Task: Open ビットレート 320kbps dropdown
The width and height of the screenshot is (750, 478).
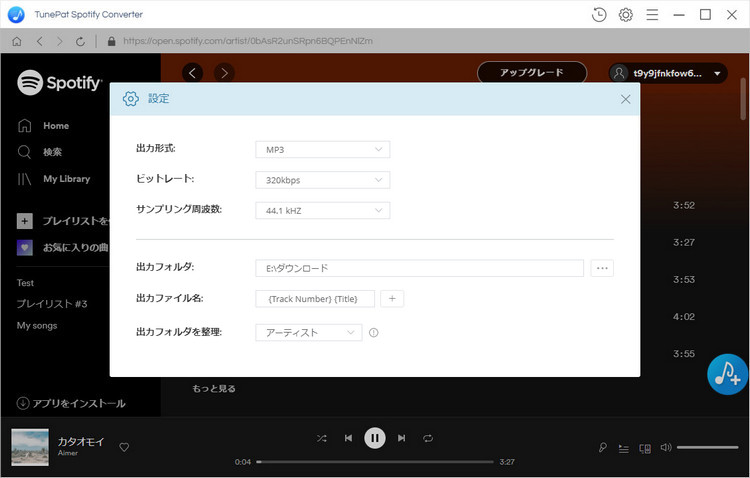Action: [x=323, y=180]
